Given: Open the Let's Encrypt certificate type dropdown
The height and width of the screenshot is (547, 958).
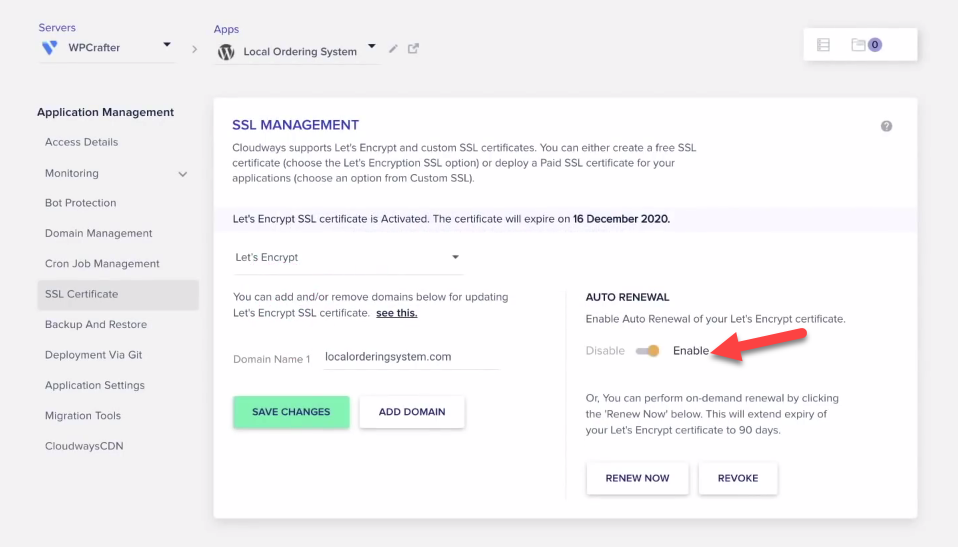Looking at the screenshot, I should point(348,257).
